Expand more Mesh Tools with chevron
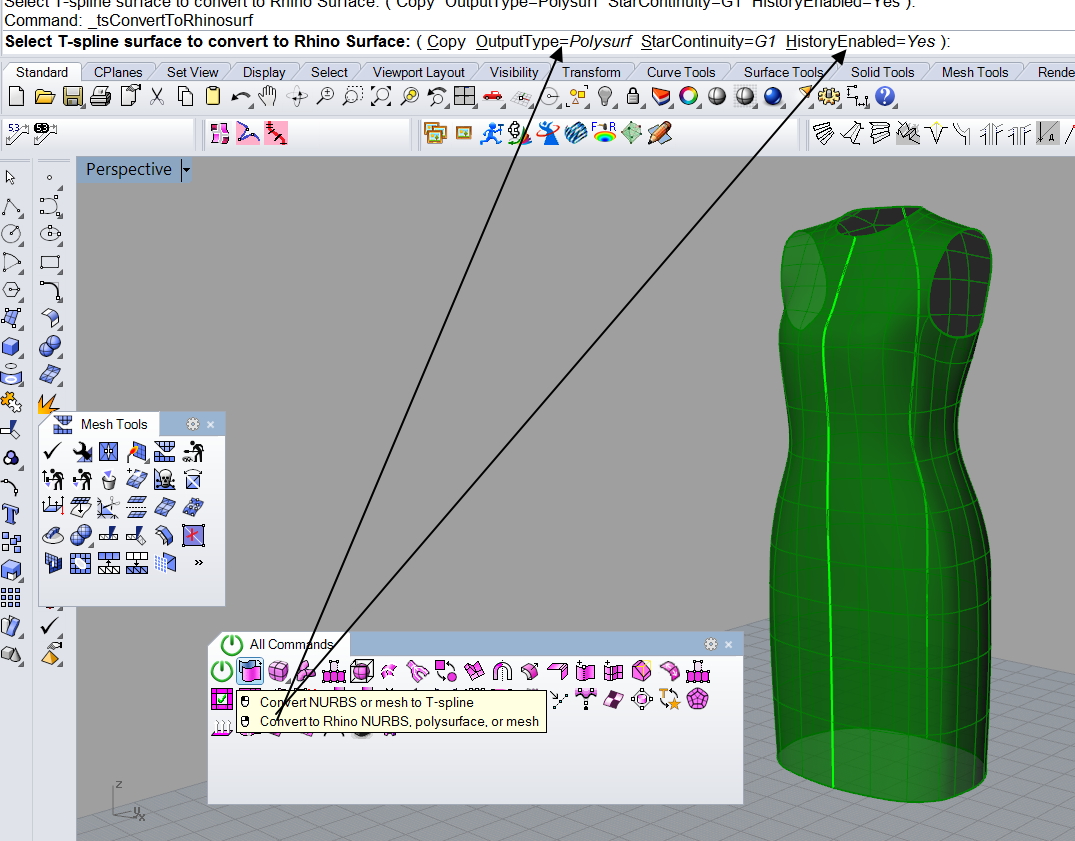Image resolution: width=1075 pixels, height=841 pixels. pyautogui.click(x=198, y=563)
